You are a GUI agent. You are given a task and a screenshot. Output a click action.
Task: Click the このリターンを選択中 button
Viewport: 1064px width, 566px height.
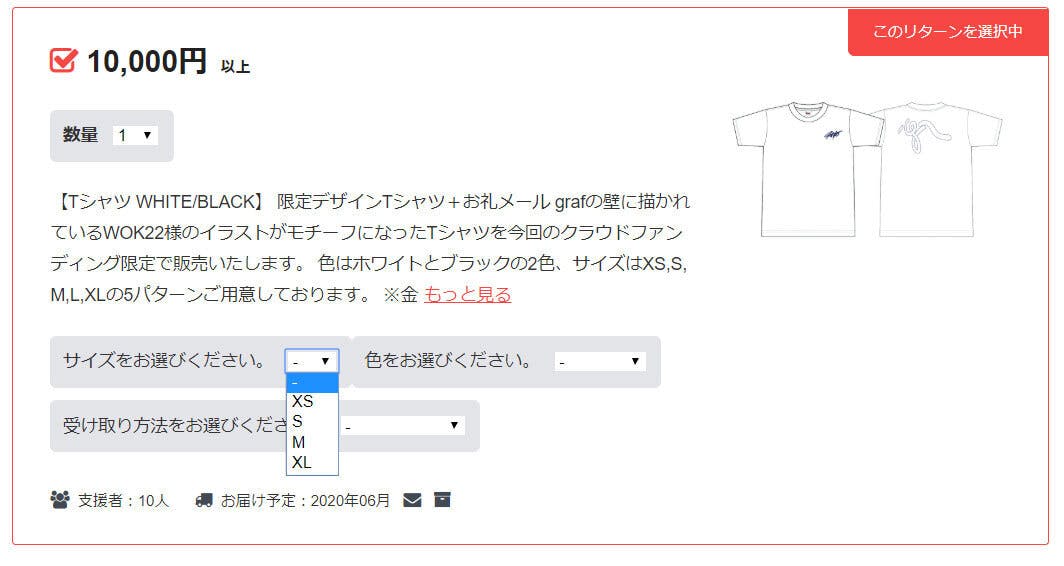[947, 32]
